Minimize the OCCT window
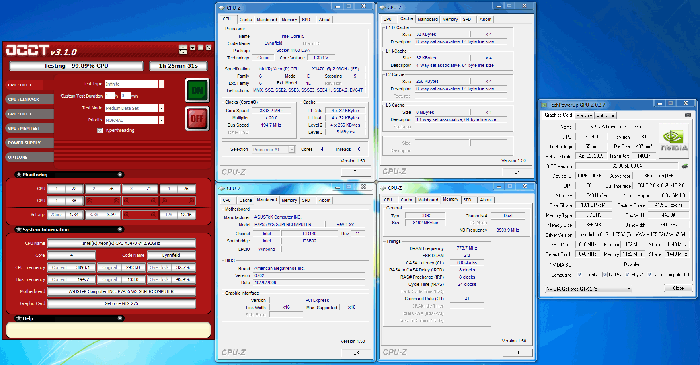This screenshot has width=700, height=365. [x=200, y=48]
